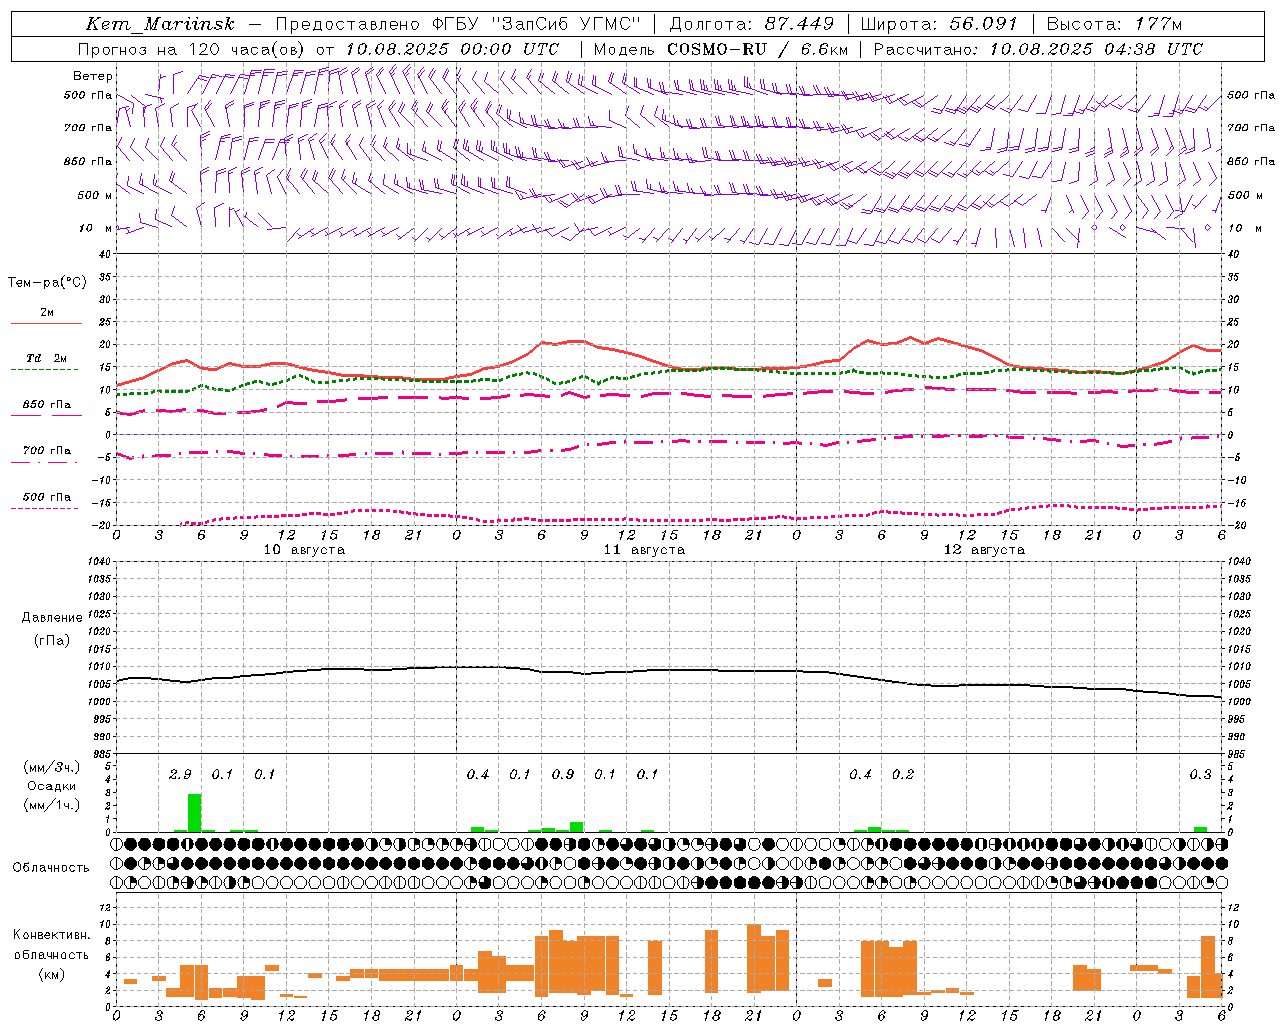Click the Широта: 56.091 latitude value

coord(939,24)
